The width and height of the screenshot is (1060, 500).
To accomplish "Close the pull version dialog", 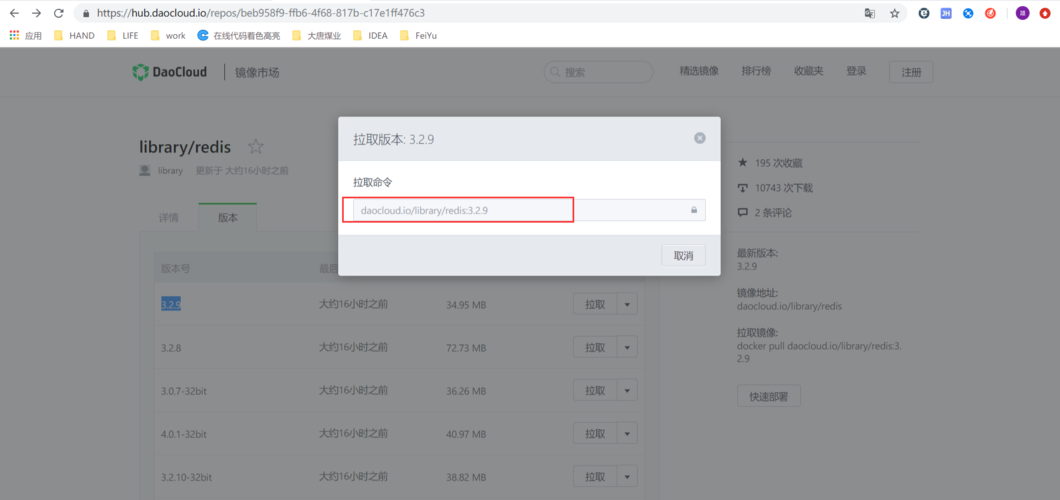I will pyautogui.click(x=700, y=138).
